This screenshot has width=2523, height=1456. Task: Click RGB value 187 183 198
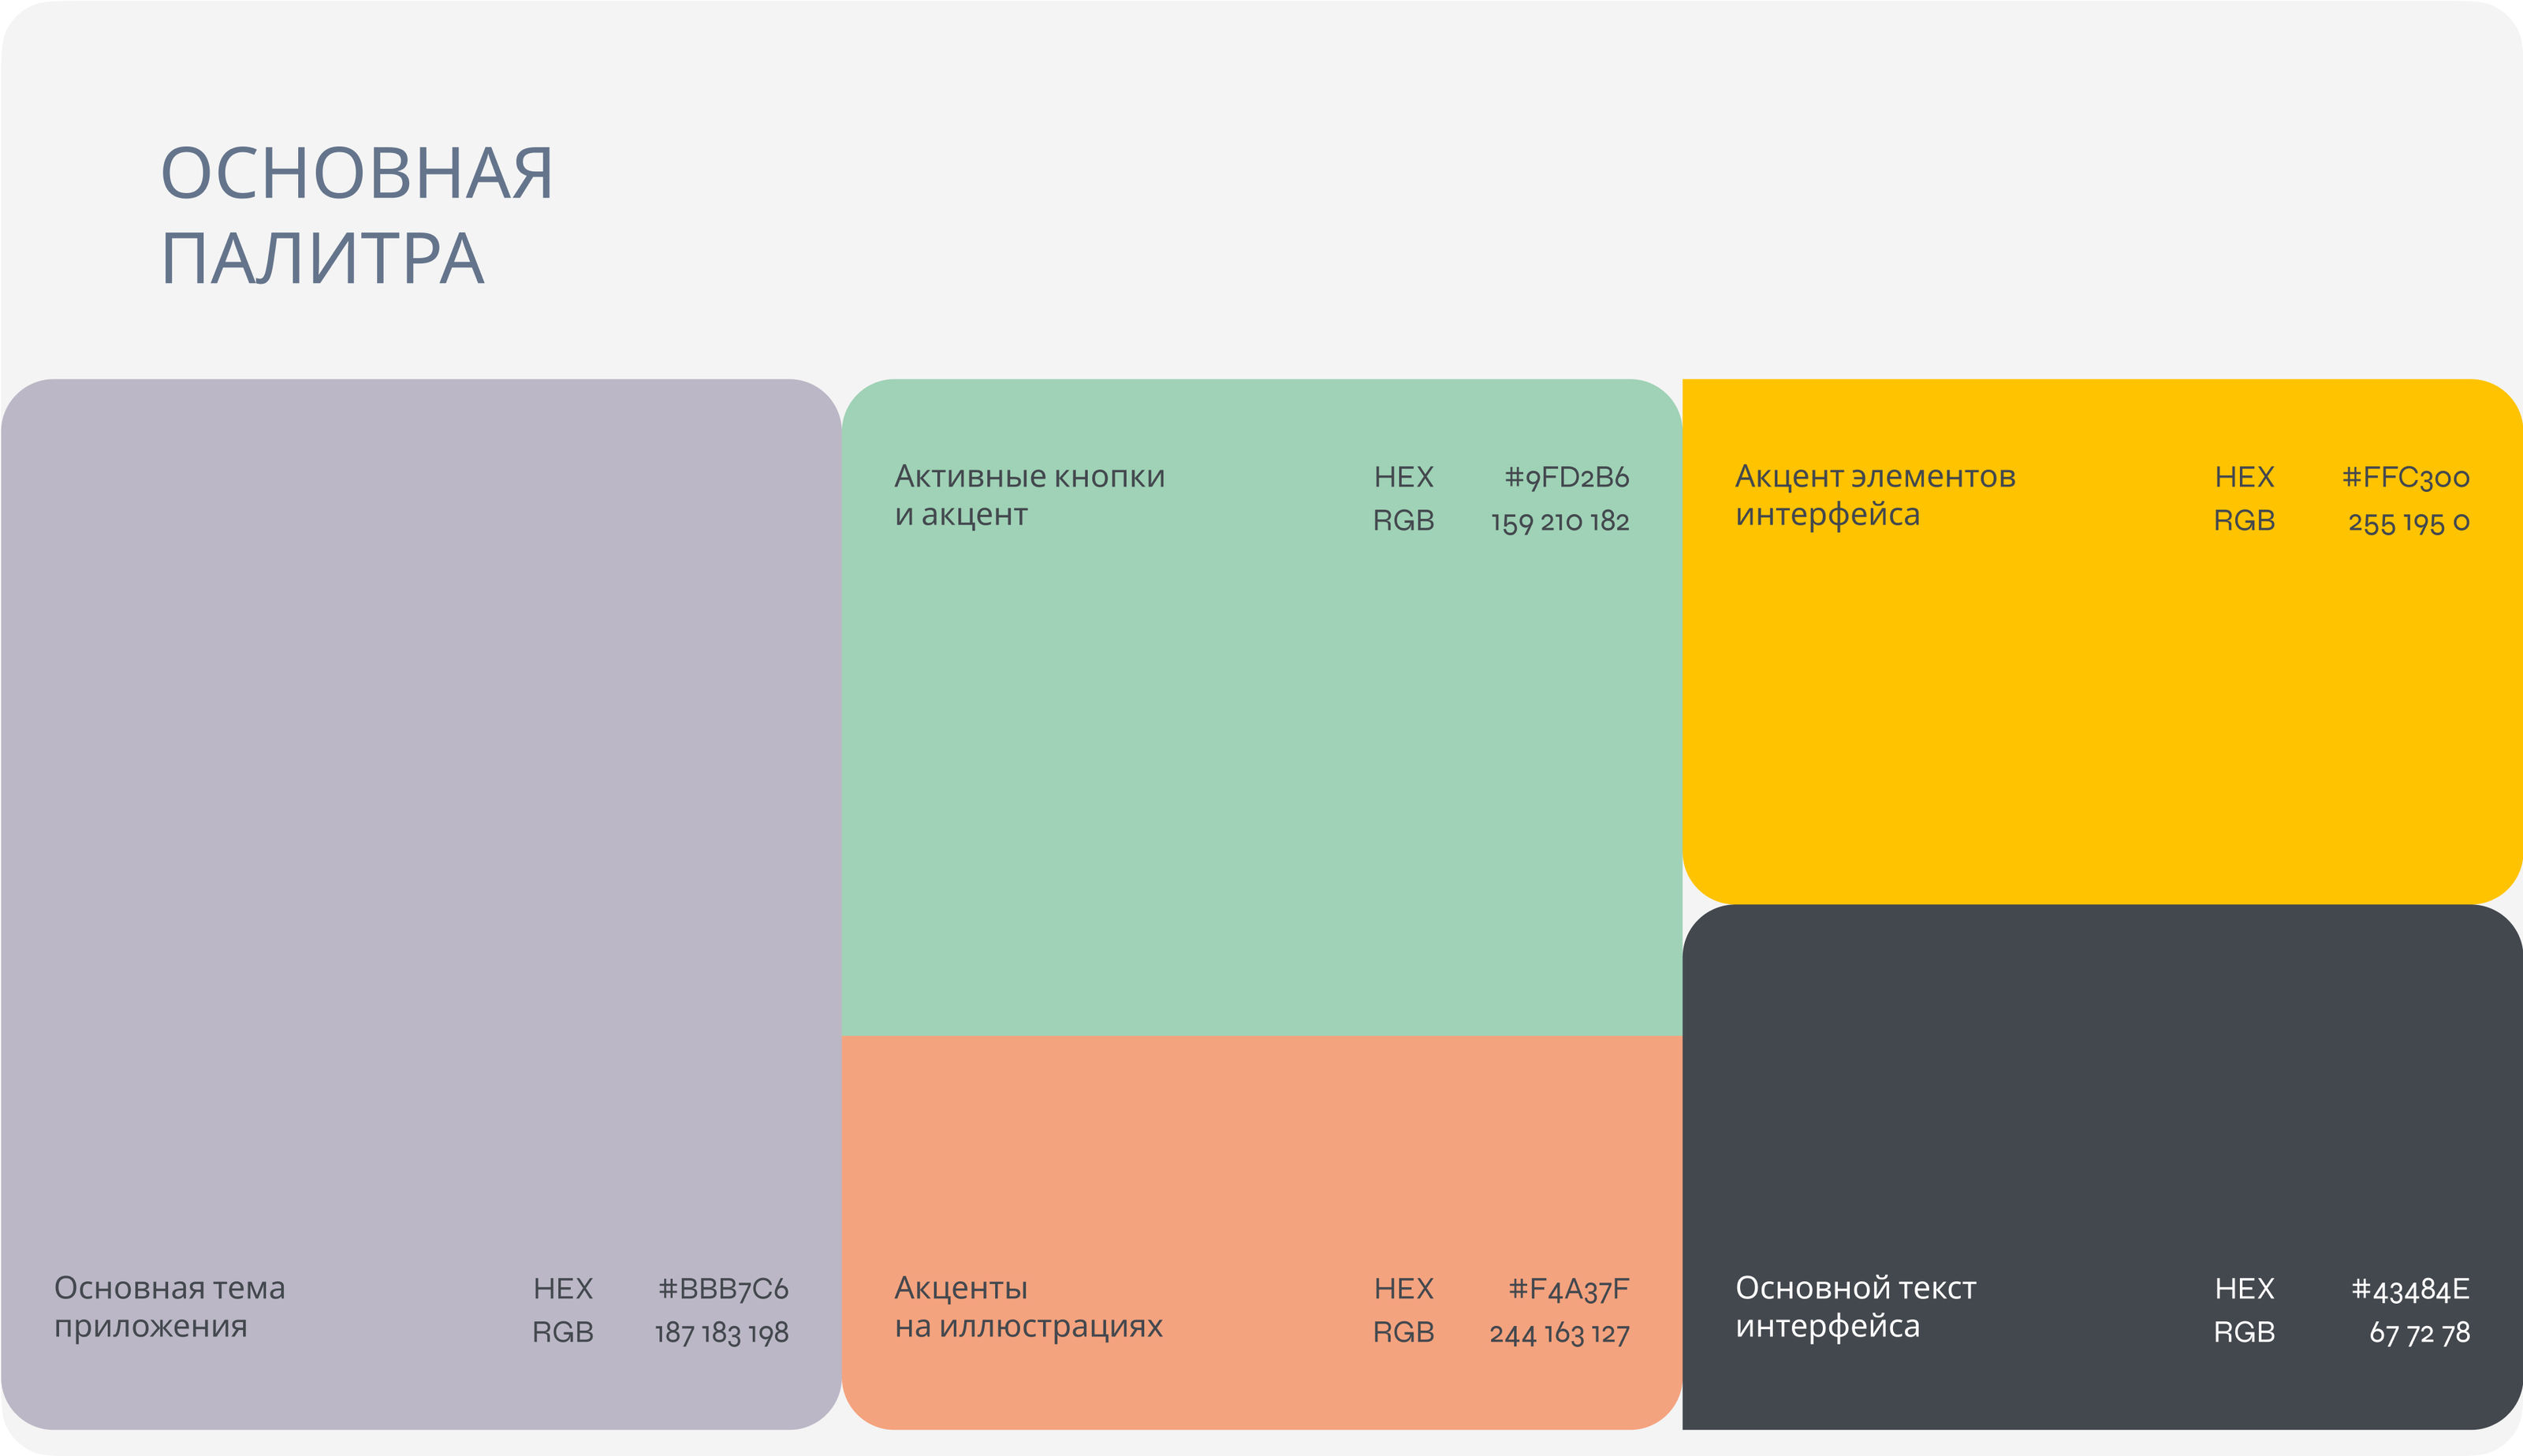pos(721,1333)
